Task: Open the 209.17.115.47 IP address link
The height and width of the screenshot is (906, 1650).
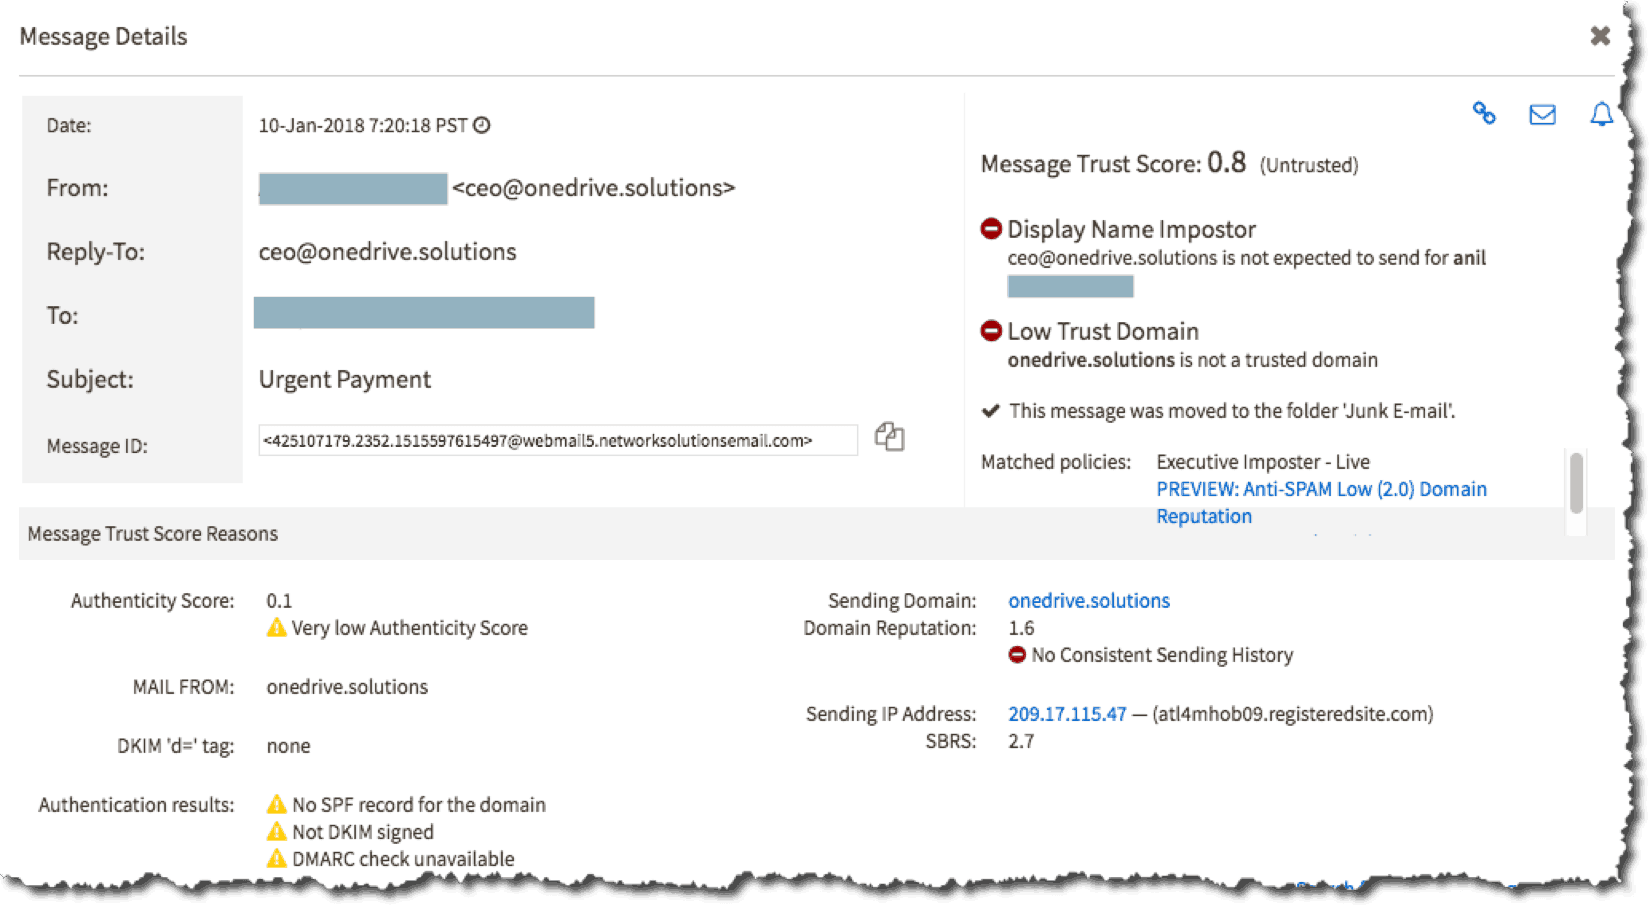Action: 1067,714
